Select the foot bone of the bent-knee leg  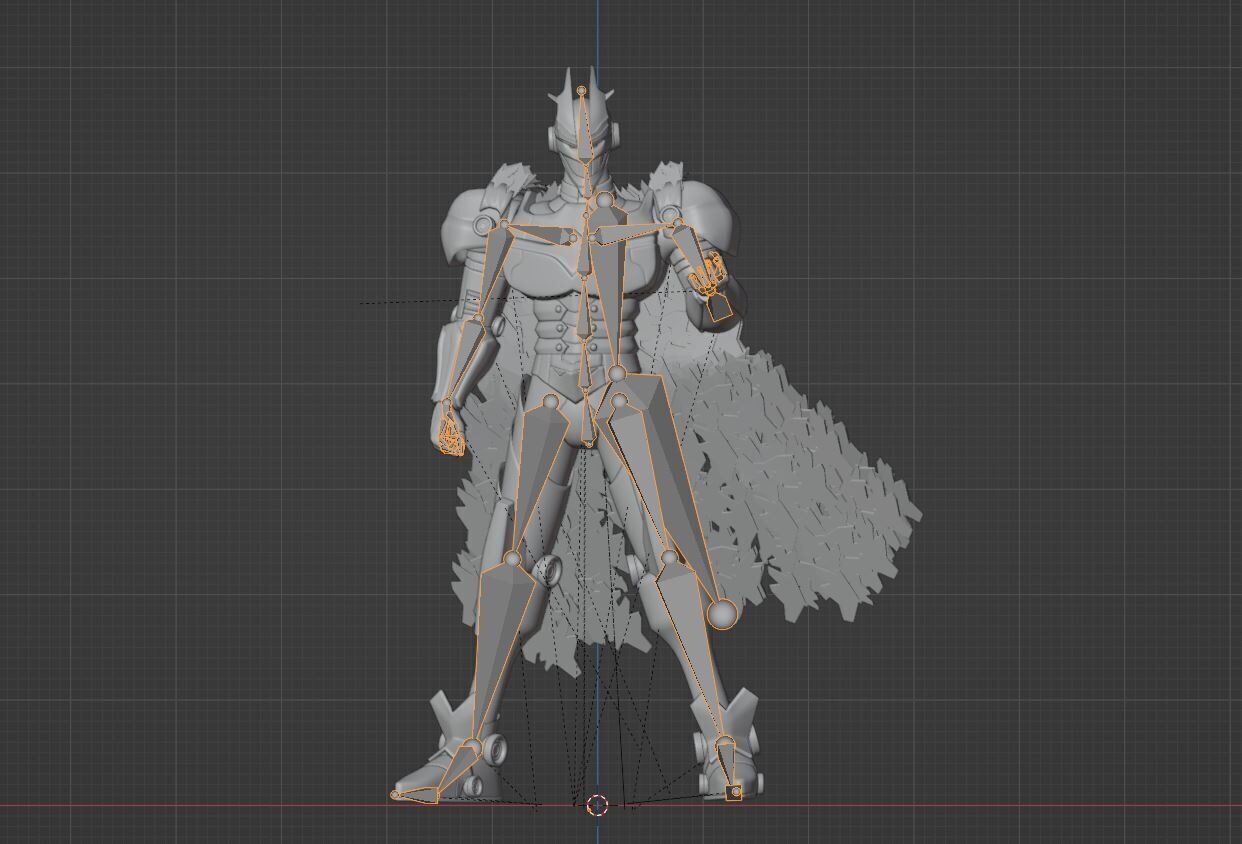(x=457, y=768)
